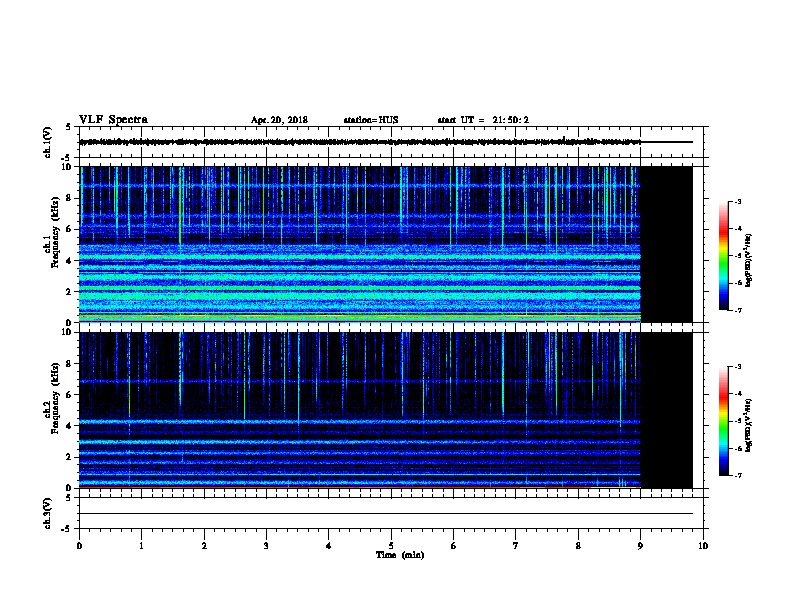The image size is (792, 612).
Task: Click time axis tick label "10"
Action: [703, 546]
